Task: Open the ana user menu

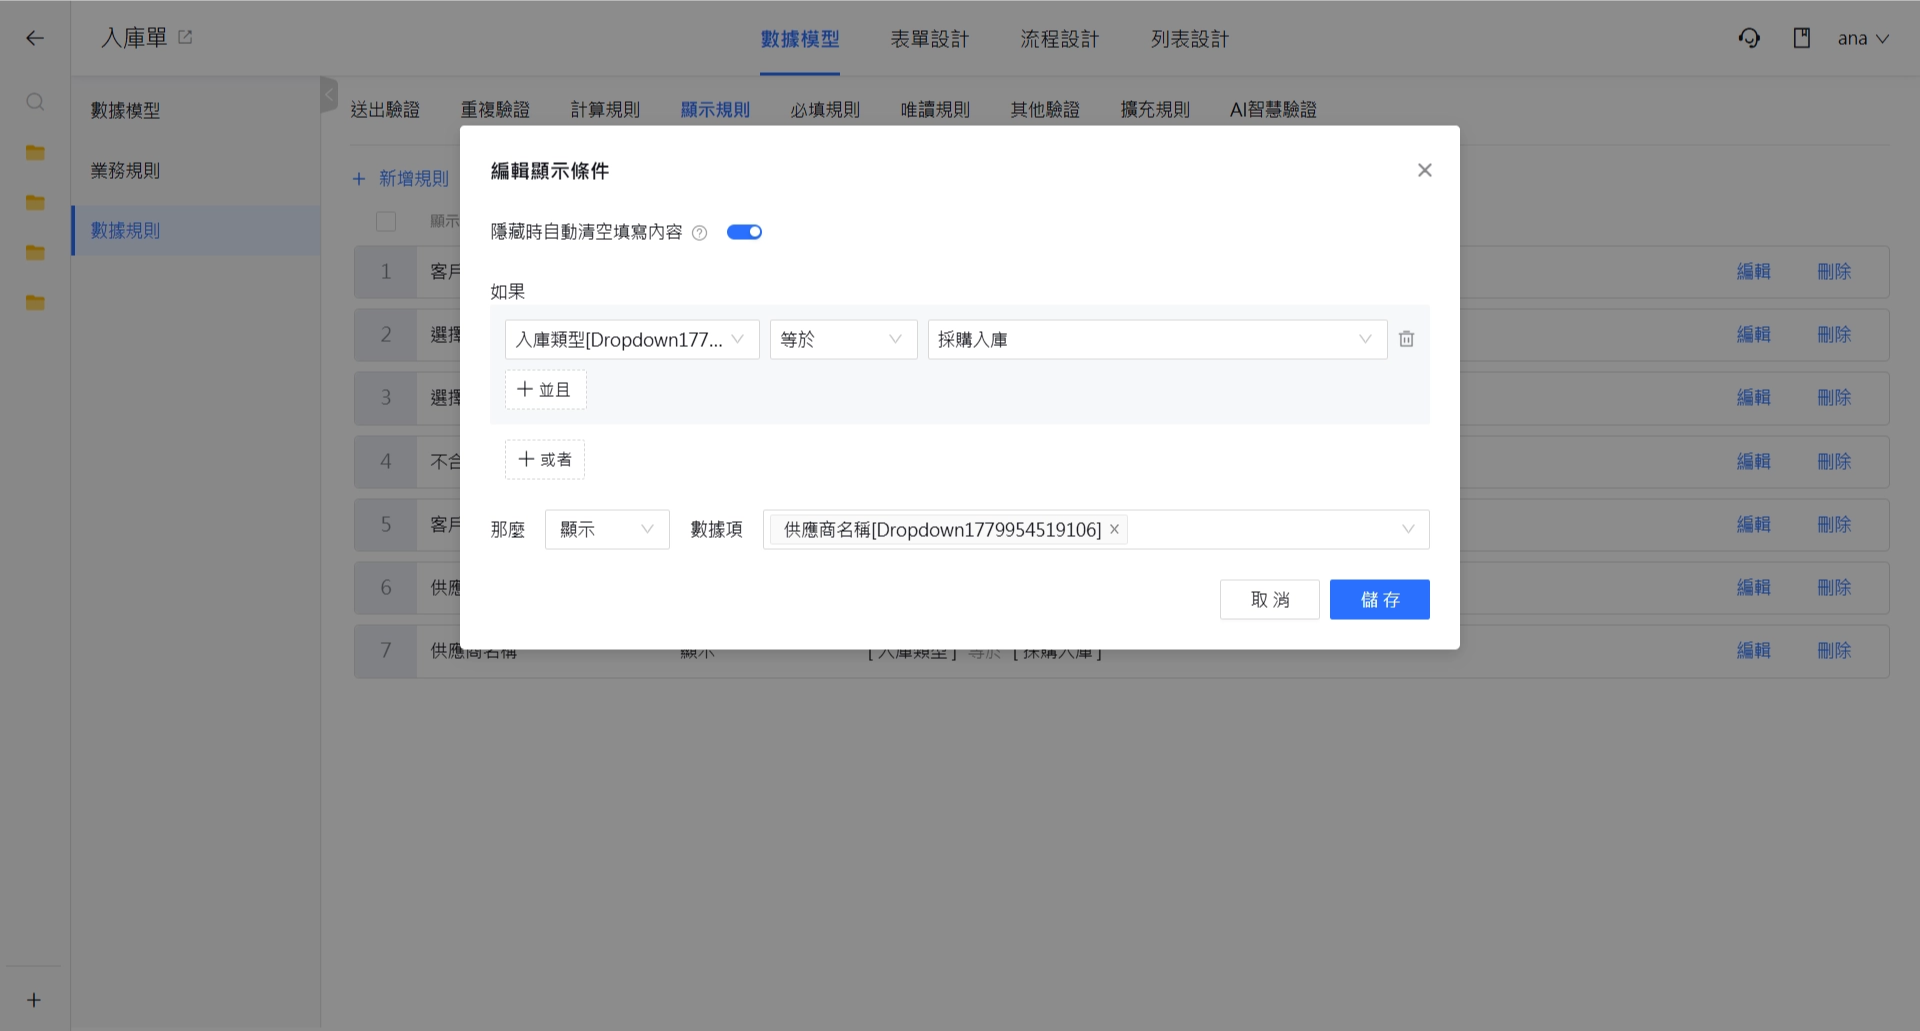Action: [x=1863, y=38]
